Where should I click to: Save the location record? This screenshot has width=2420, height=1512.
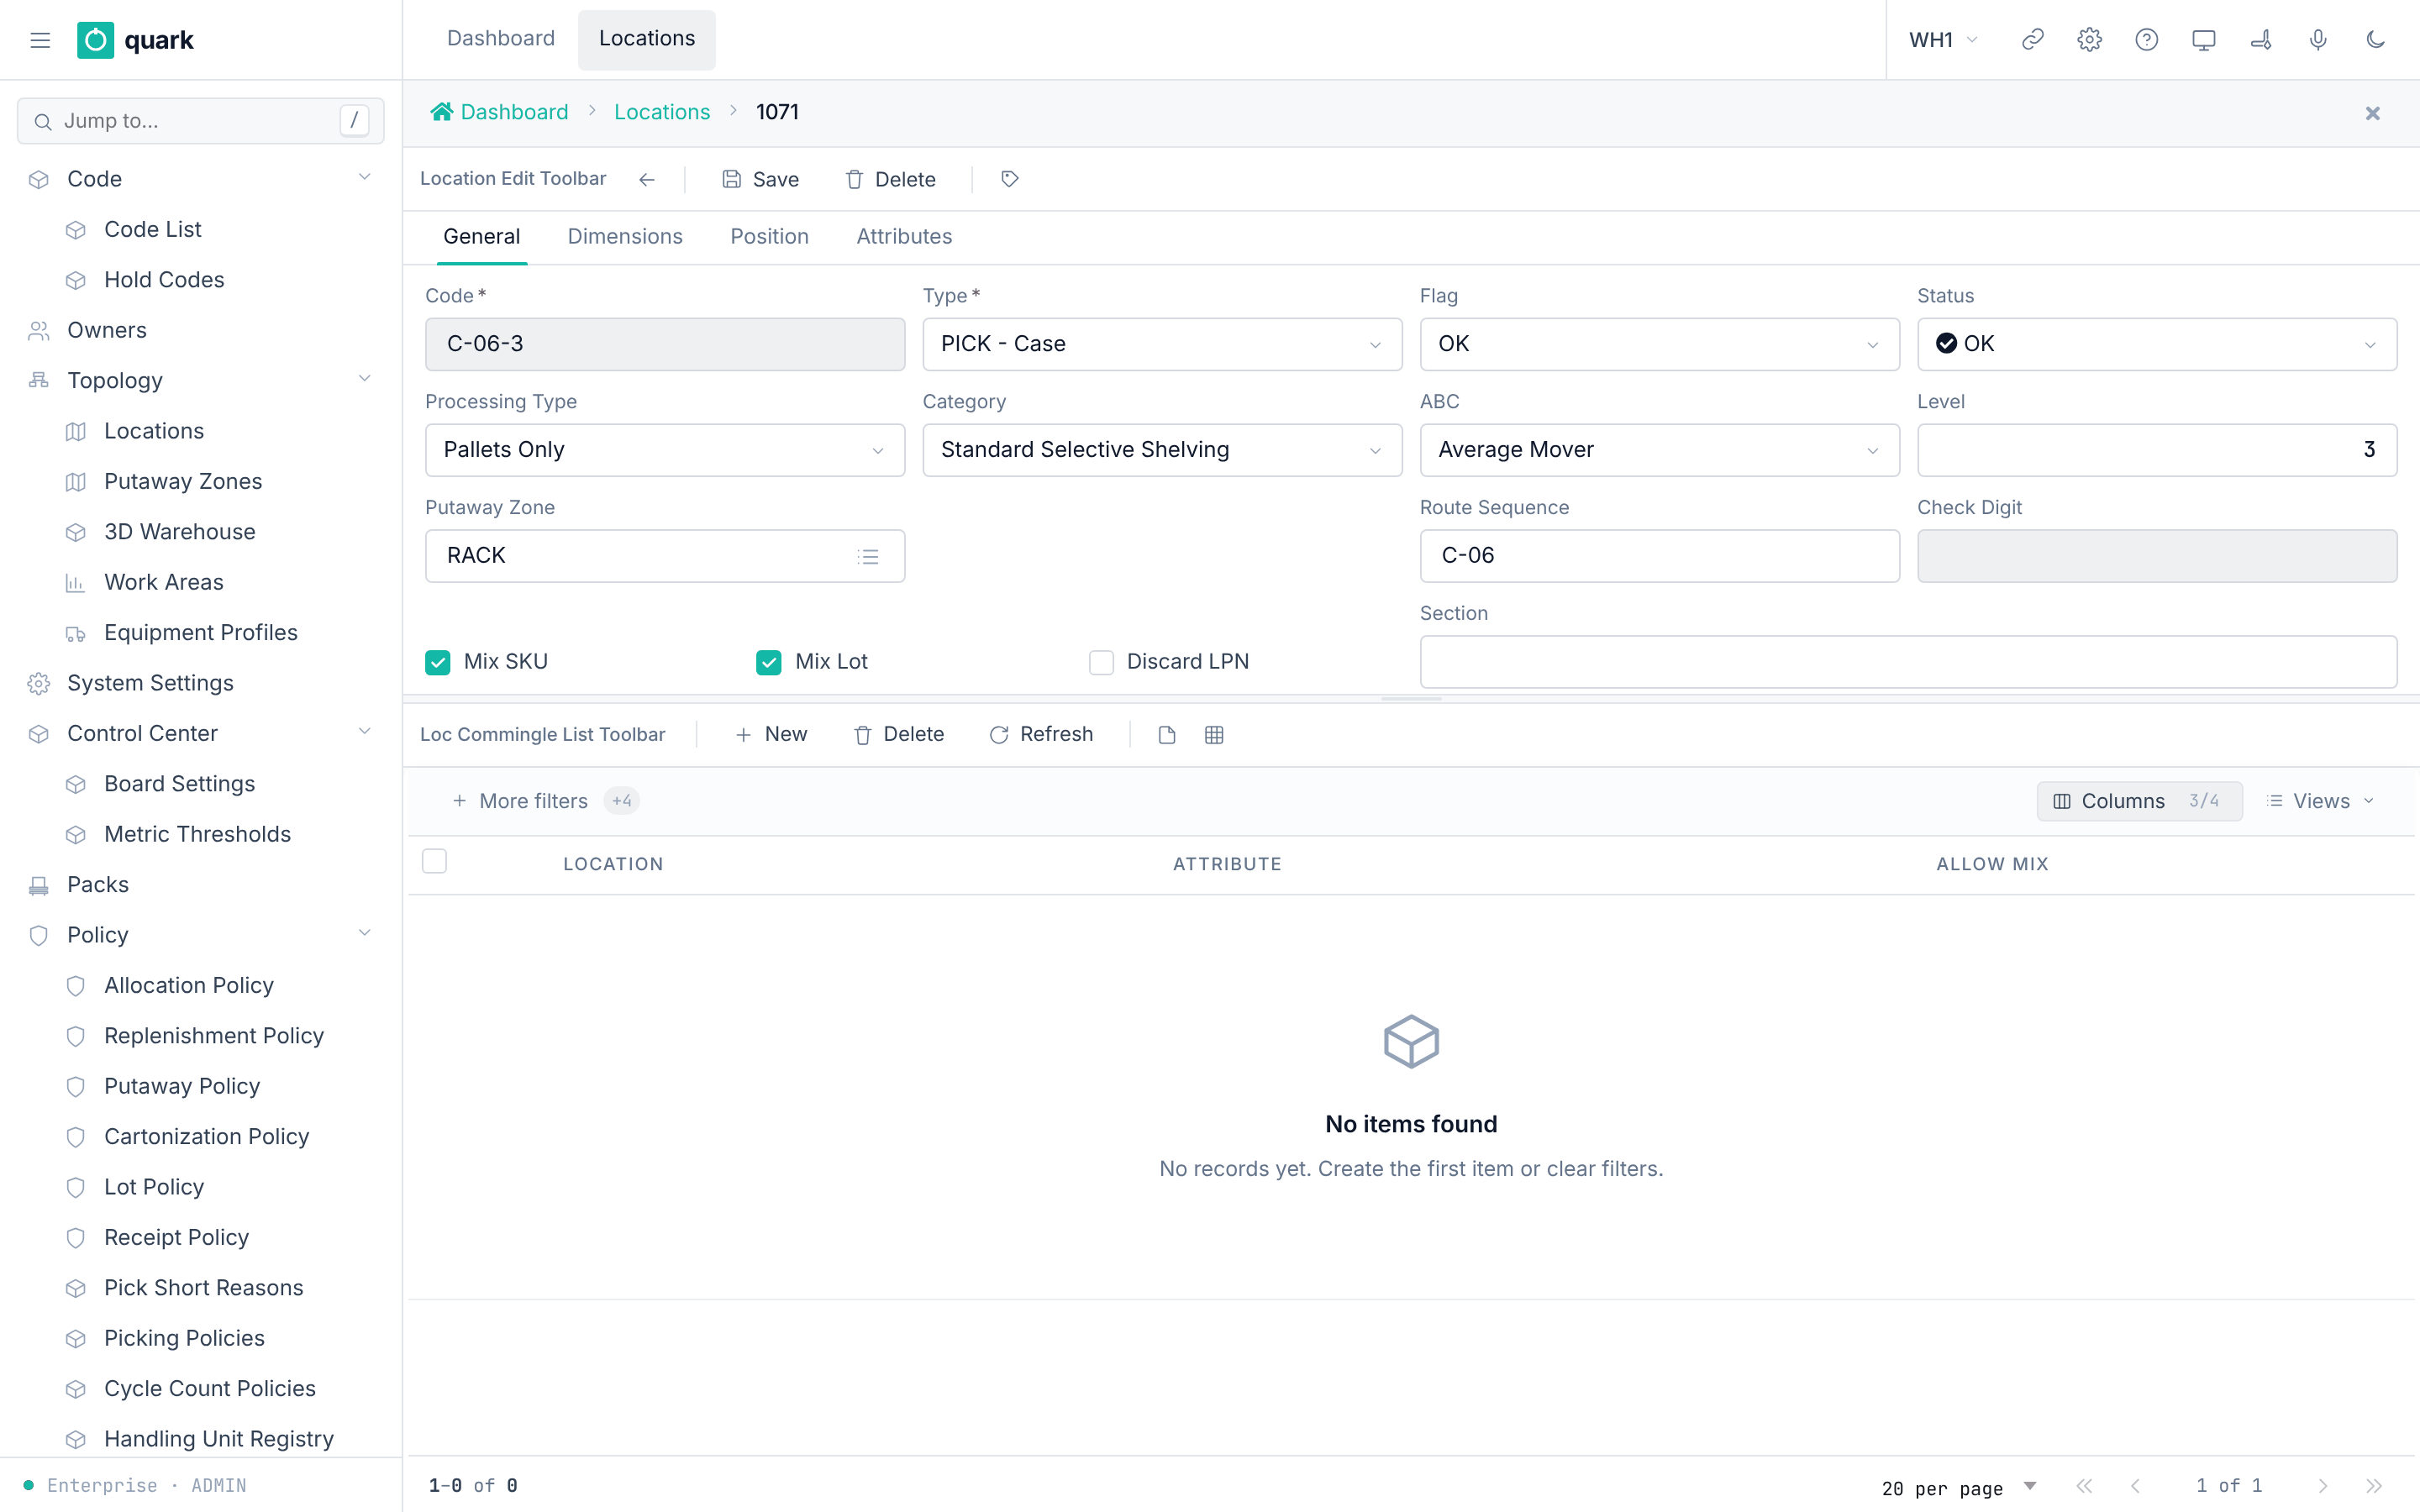coord(760,179)
